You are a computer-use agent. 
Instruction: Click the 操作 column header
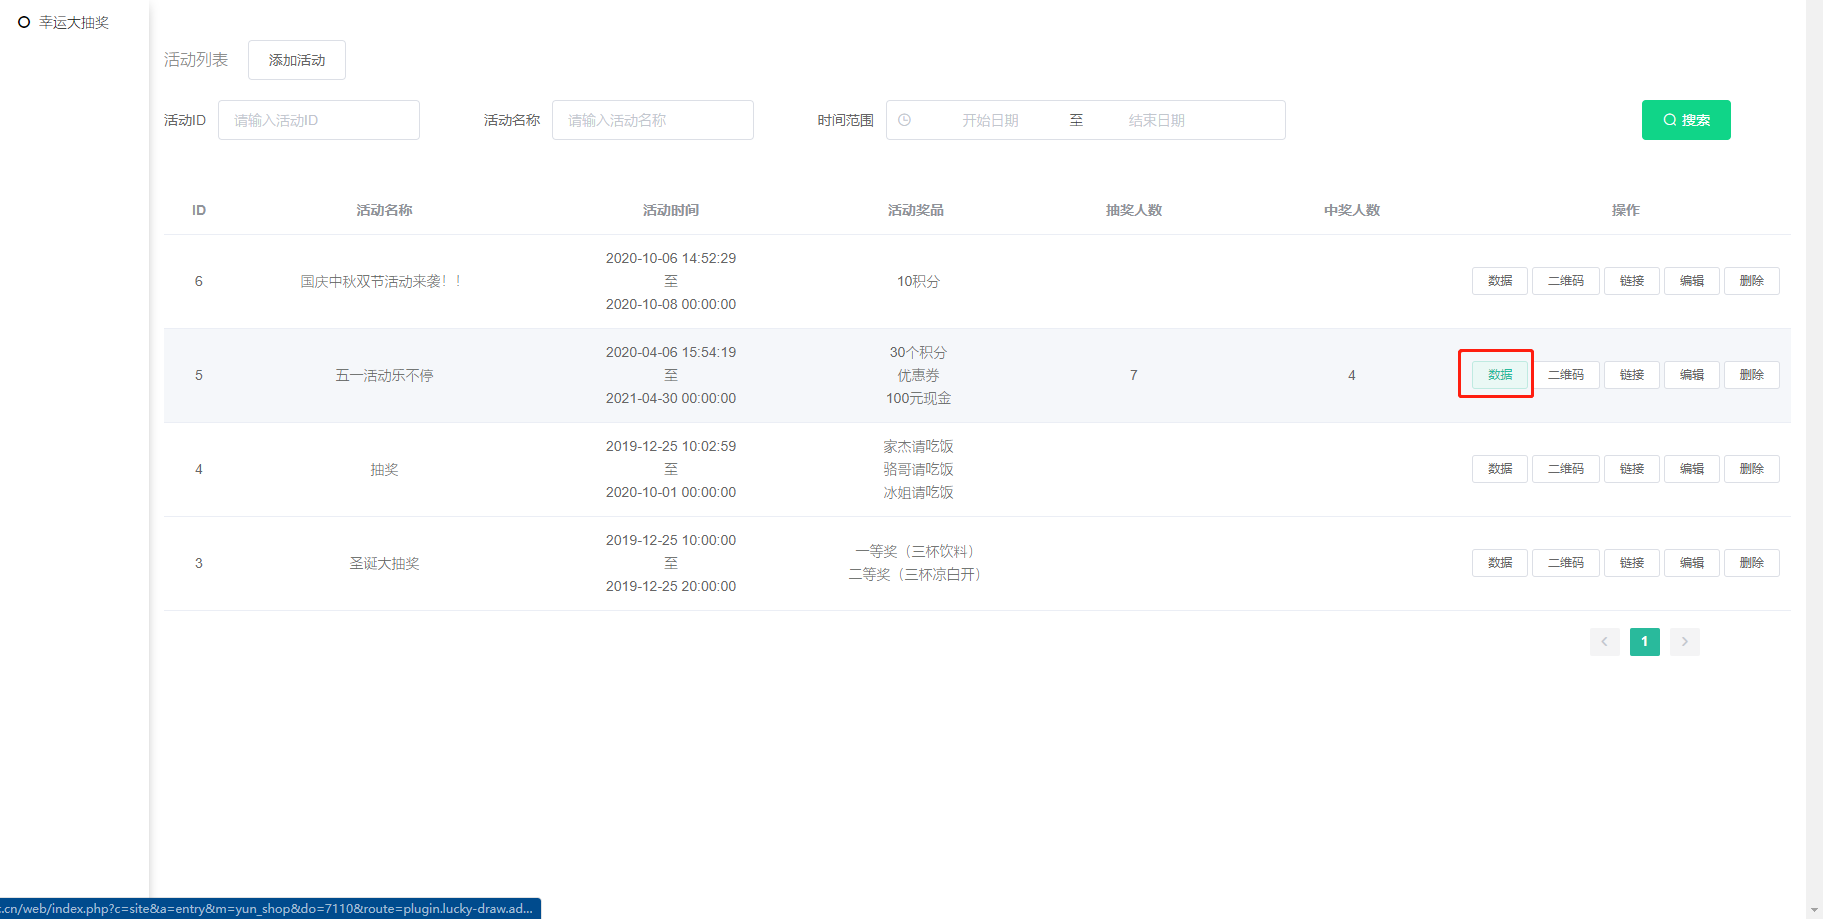coord(1626,210)
